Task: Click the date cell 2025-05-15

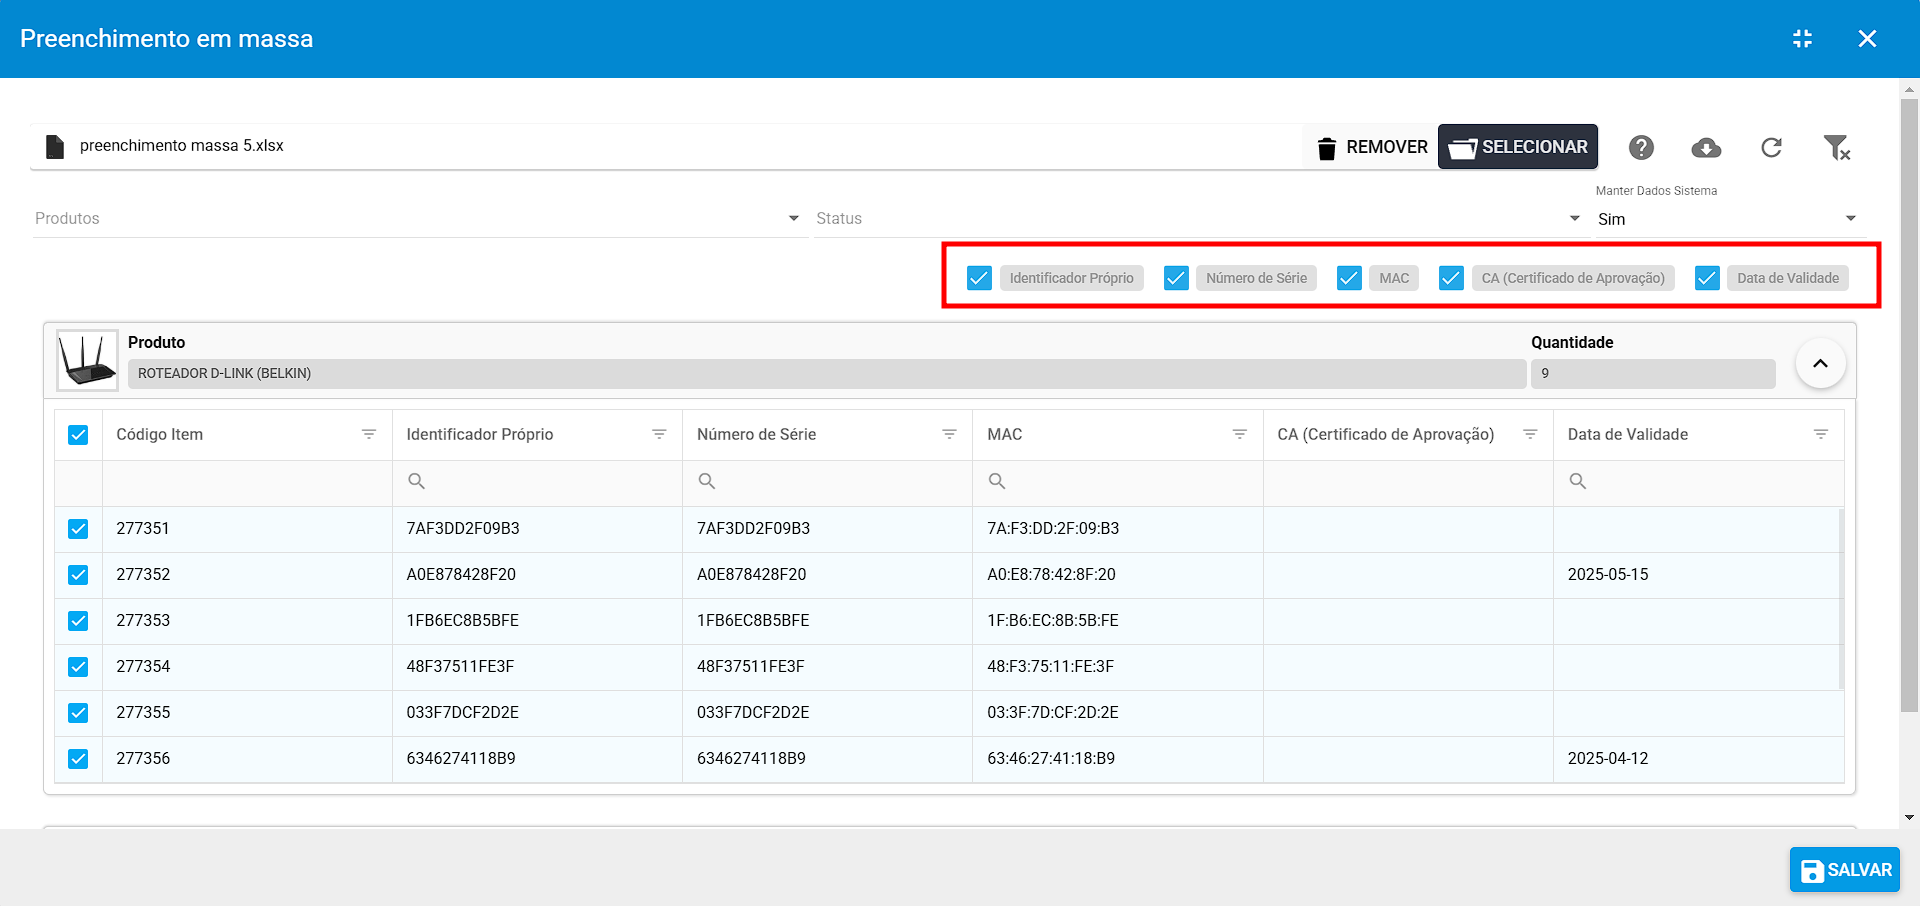Action: coord(1698,575)
